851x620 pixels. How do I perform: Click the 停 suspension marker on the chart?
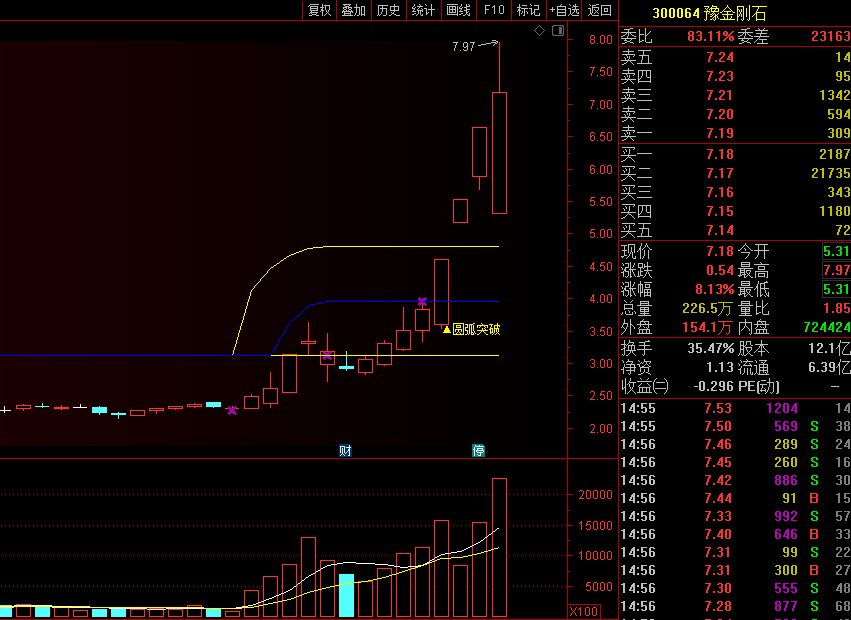point(478,451)
